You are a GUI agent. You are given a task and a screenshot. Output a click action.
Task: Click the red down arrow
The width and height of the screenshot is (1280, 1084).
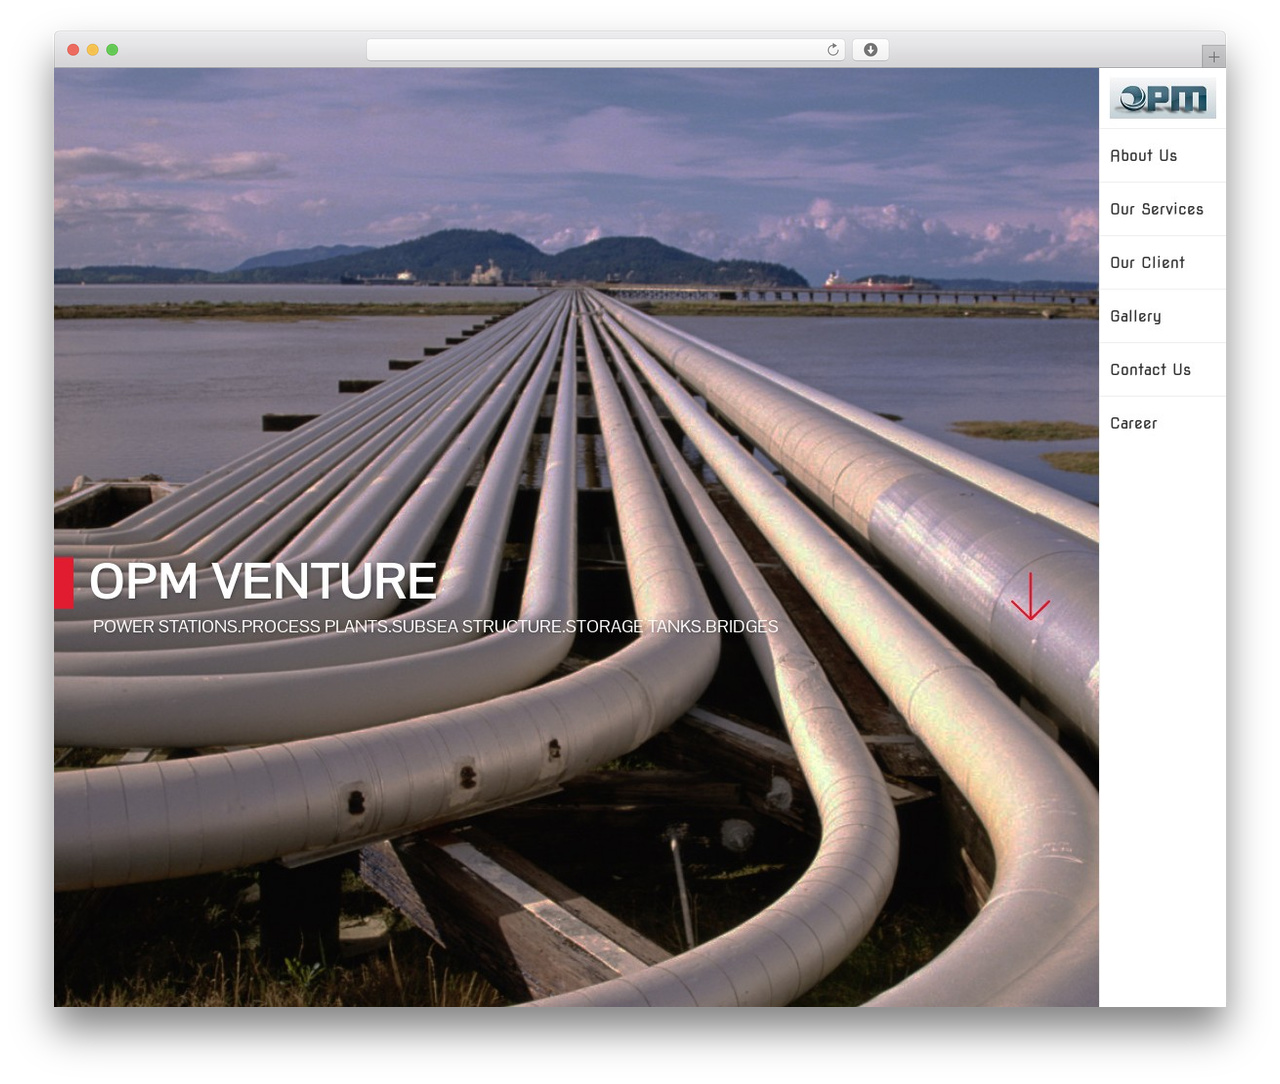pos(1030,597)
